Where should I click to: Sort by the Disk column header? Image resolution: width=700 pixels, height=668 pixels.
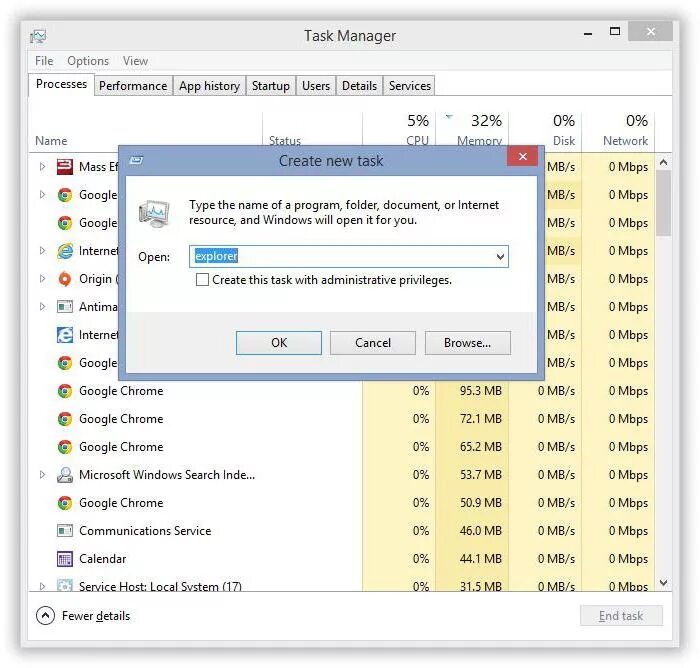[x=563, y=141]
